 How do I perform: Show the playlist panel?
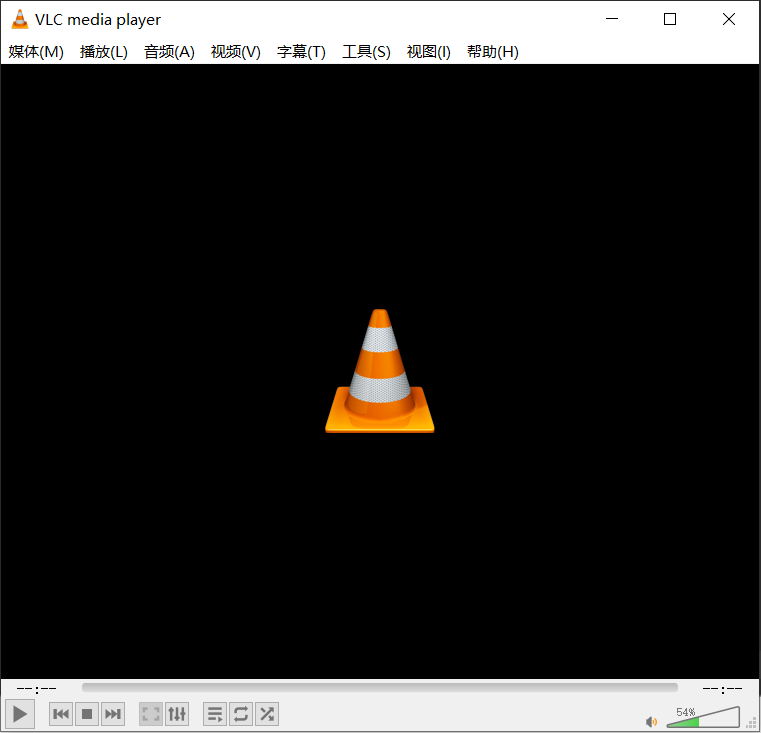click(215, 714)
